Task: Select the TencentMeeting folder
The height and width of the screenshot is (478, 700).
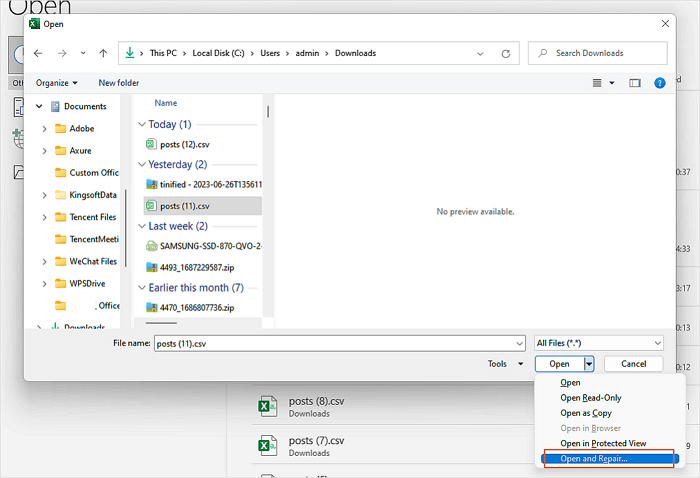Action: [87, 239]
